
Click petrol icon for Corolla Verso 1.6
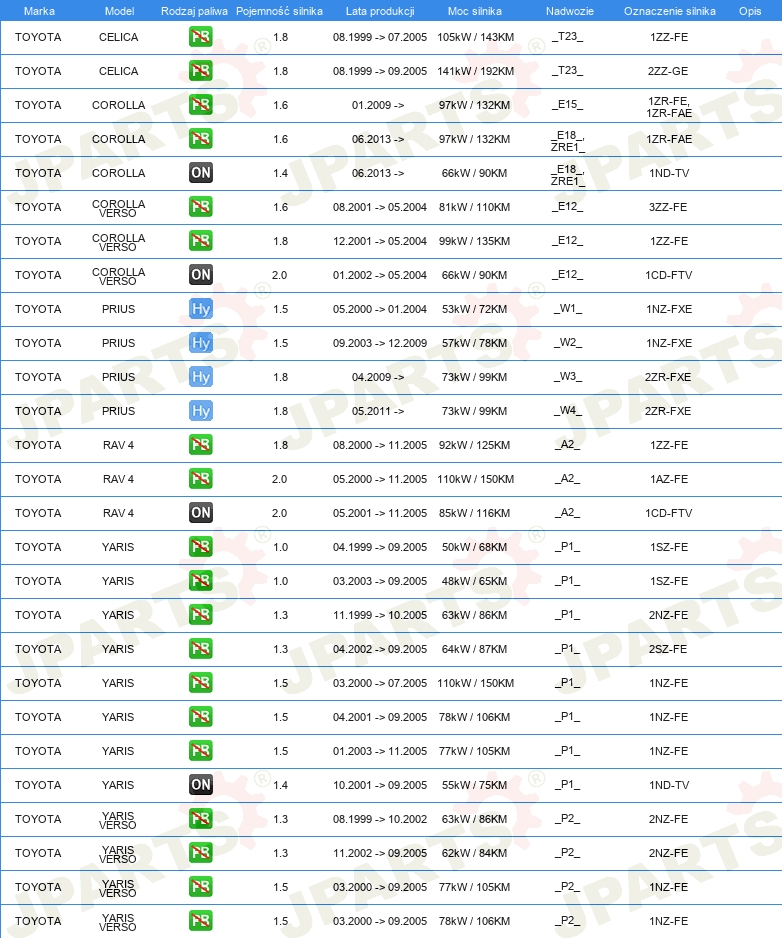coord(200,207)
